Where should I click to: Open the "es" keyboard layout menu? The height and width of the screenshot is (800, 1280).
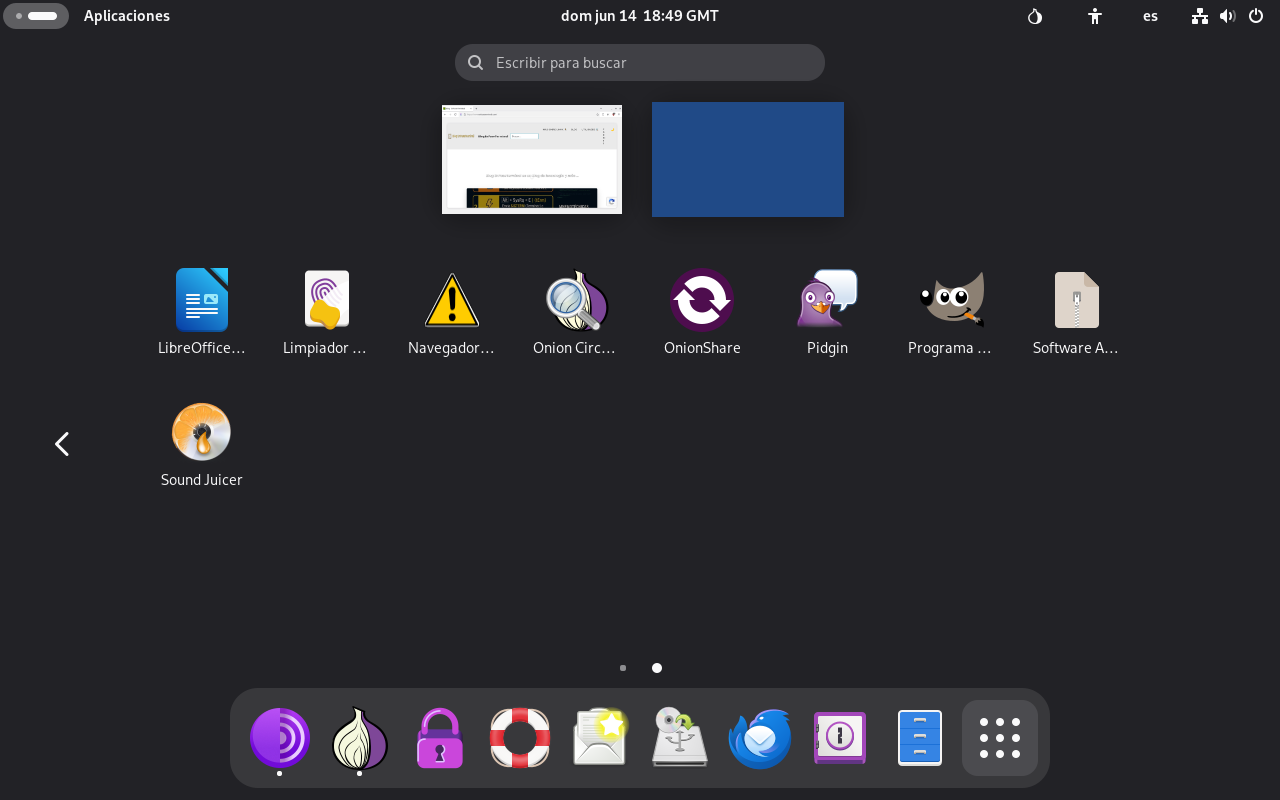(1151, 16)
